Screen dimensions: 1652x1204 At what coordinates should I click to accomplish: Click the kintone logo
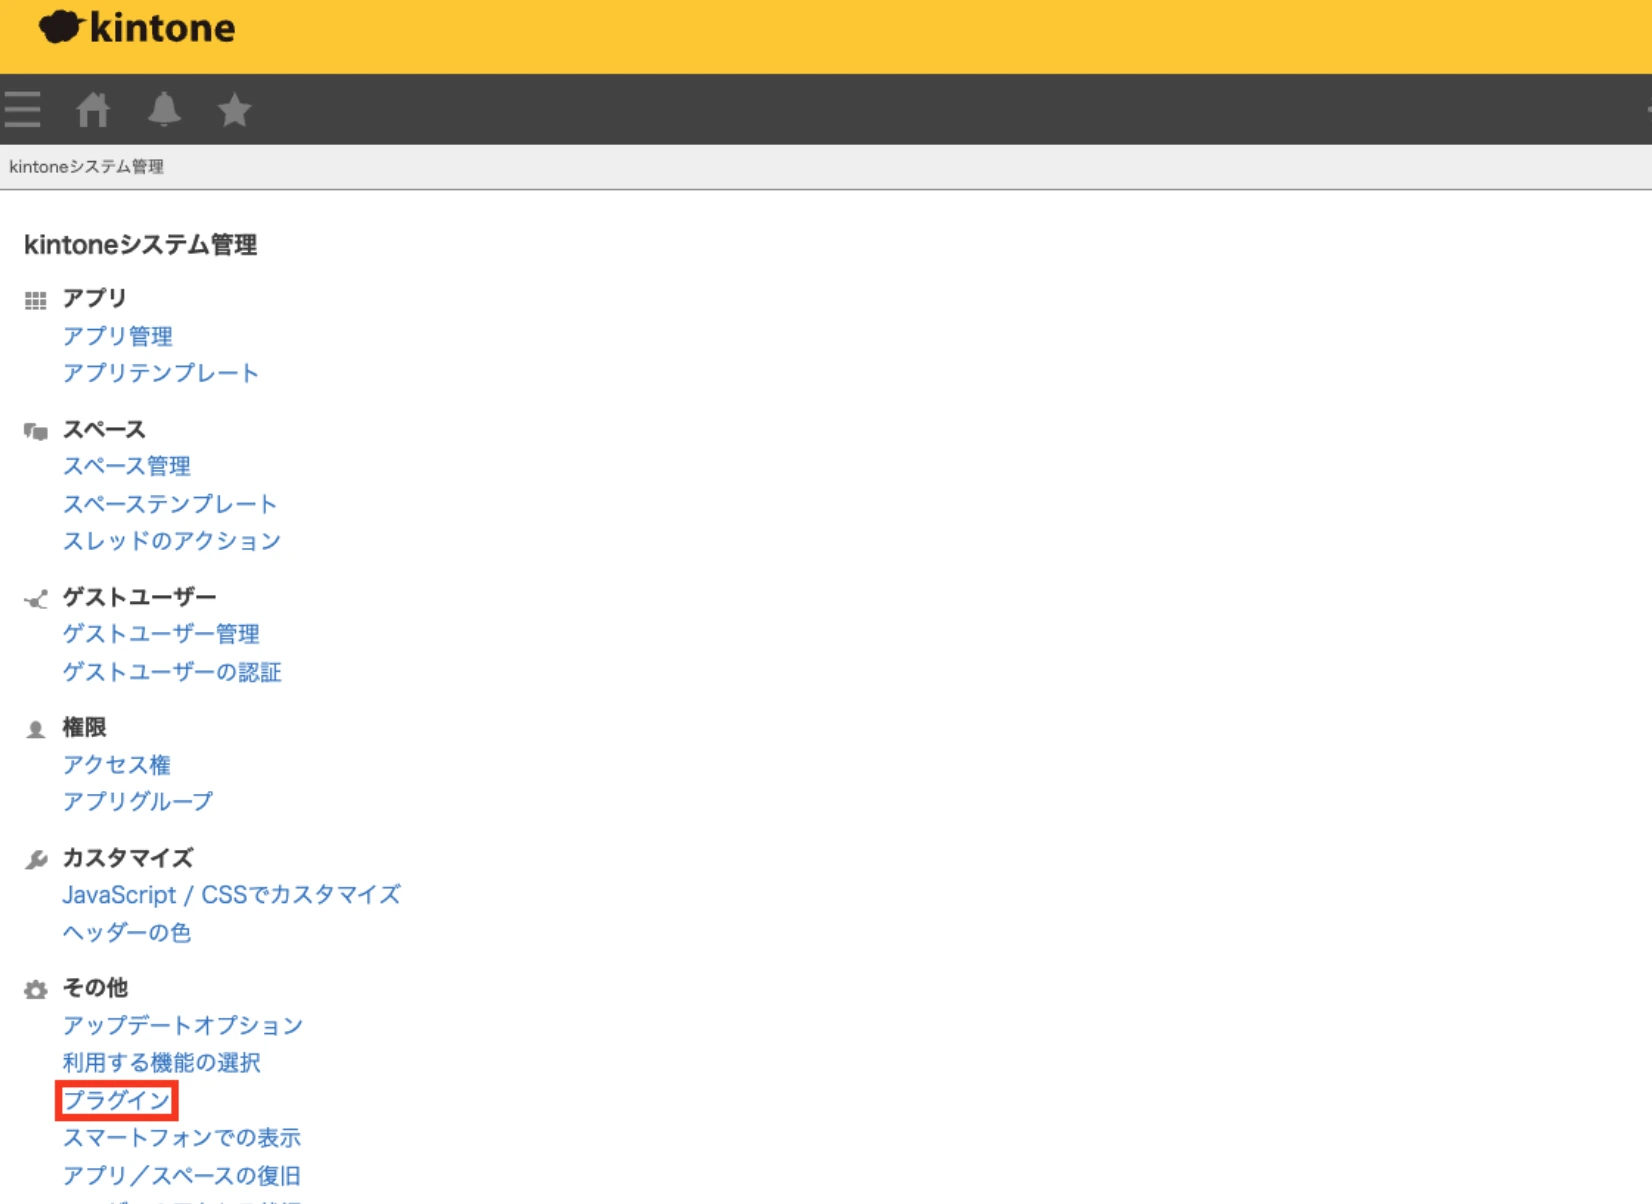[x=137, y=28]
